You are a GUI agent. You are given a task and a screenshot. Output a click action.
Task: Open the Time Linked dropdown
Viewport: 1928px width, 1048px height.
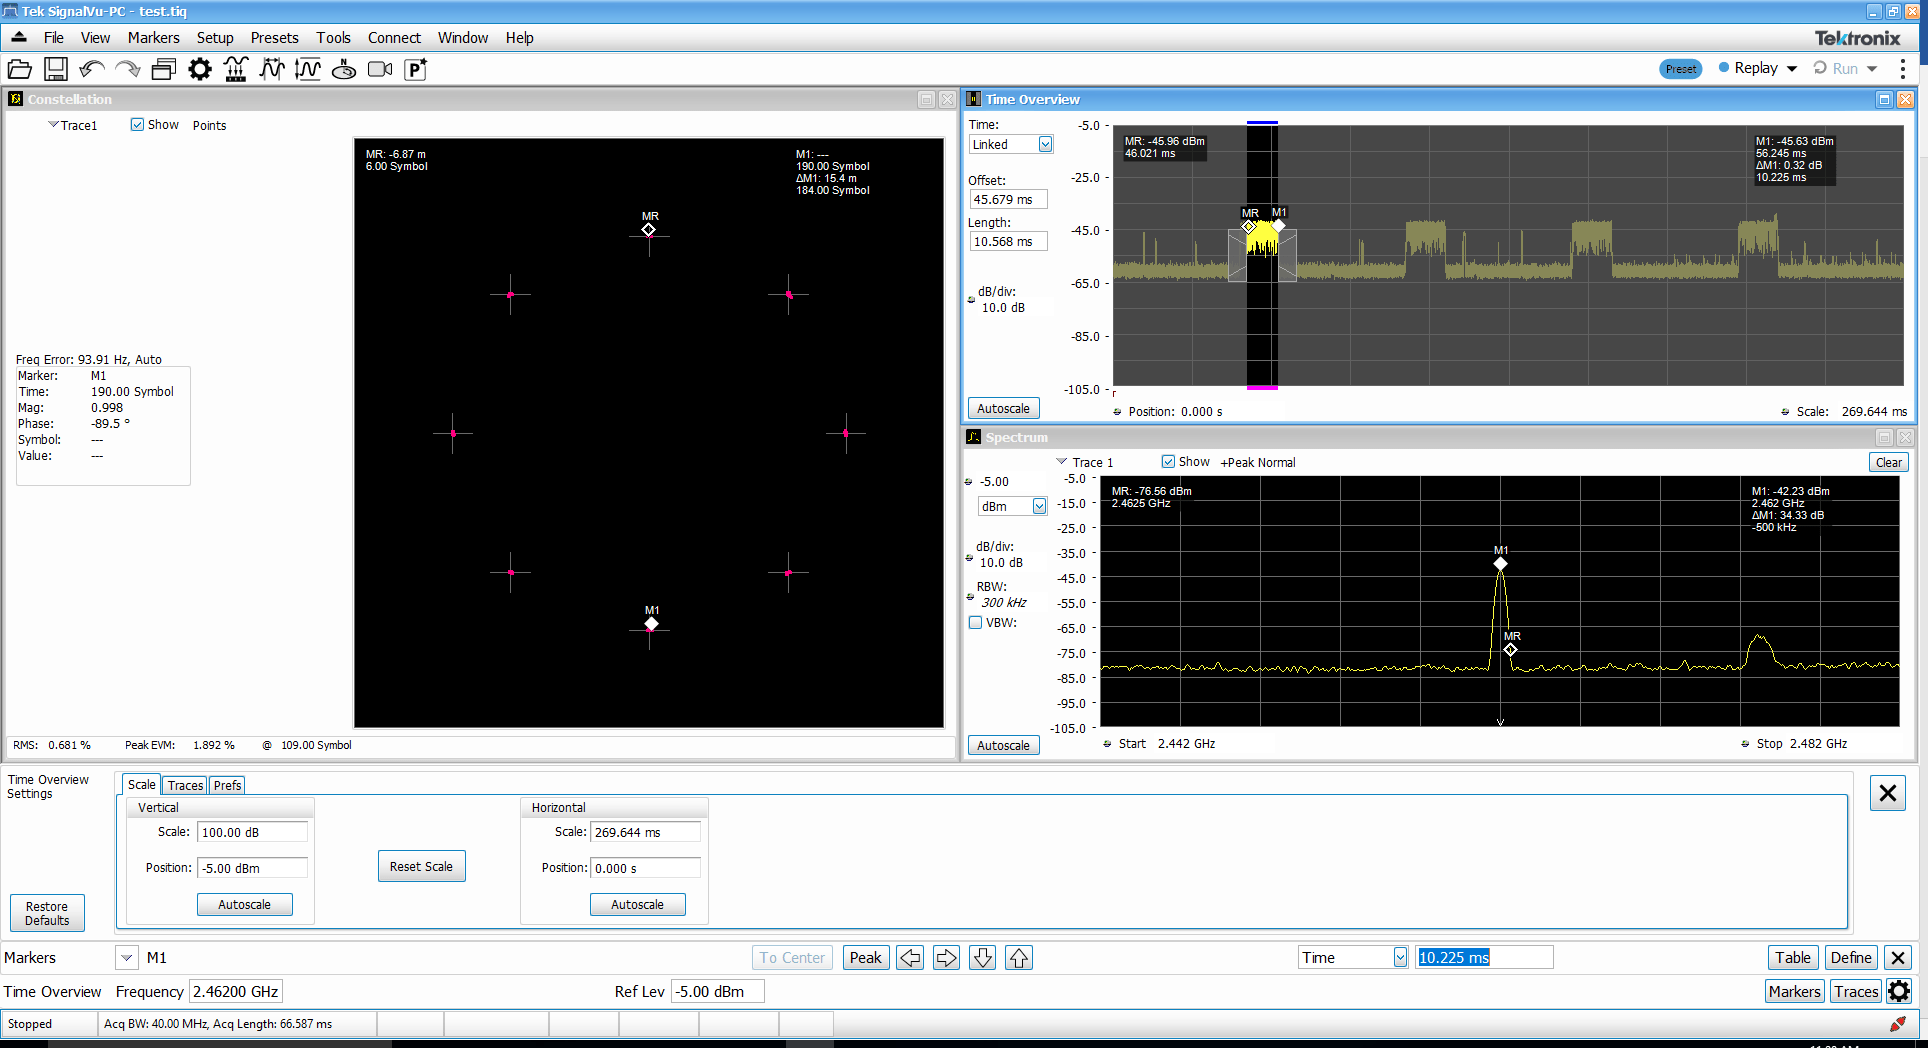click(x=1045, y=144)
